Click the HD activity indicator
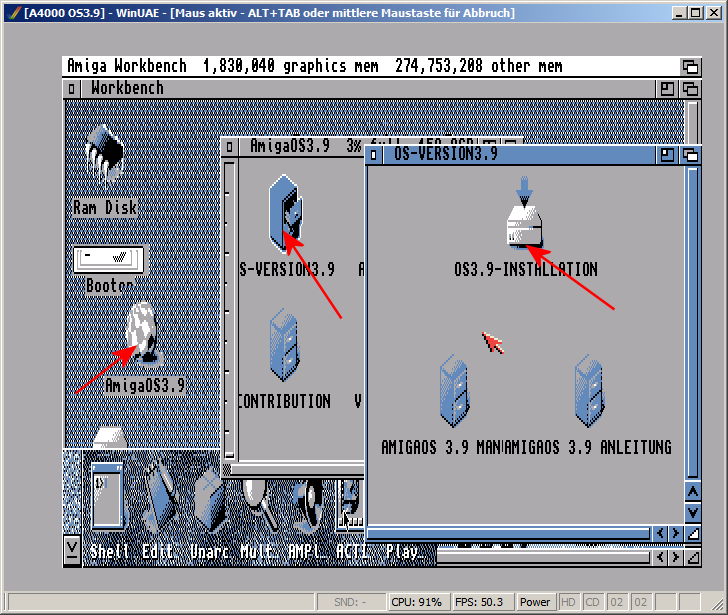 568,602
